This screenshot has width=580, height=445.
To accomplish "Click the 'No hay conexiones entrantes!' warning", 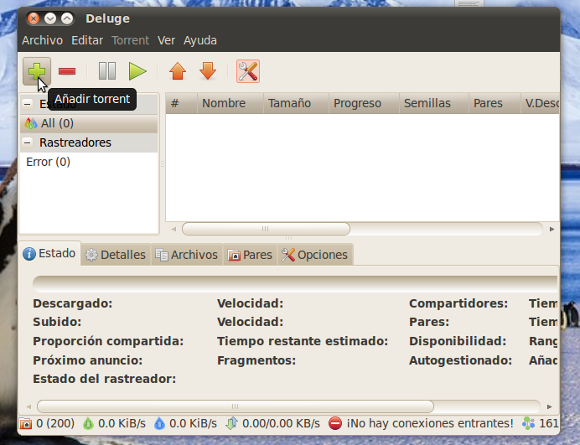I will pyautogui.click(x=421, y=423).
